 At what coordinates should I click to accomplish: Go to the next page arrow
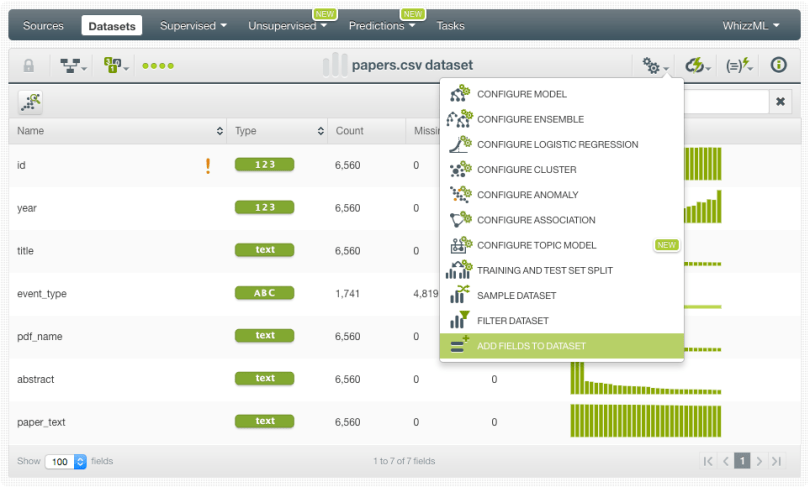[759, 461]
